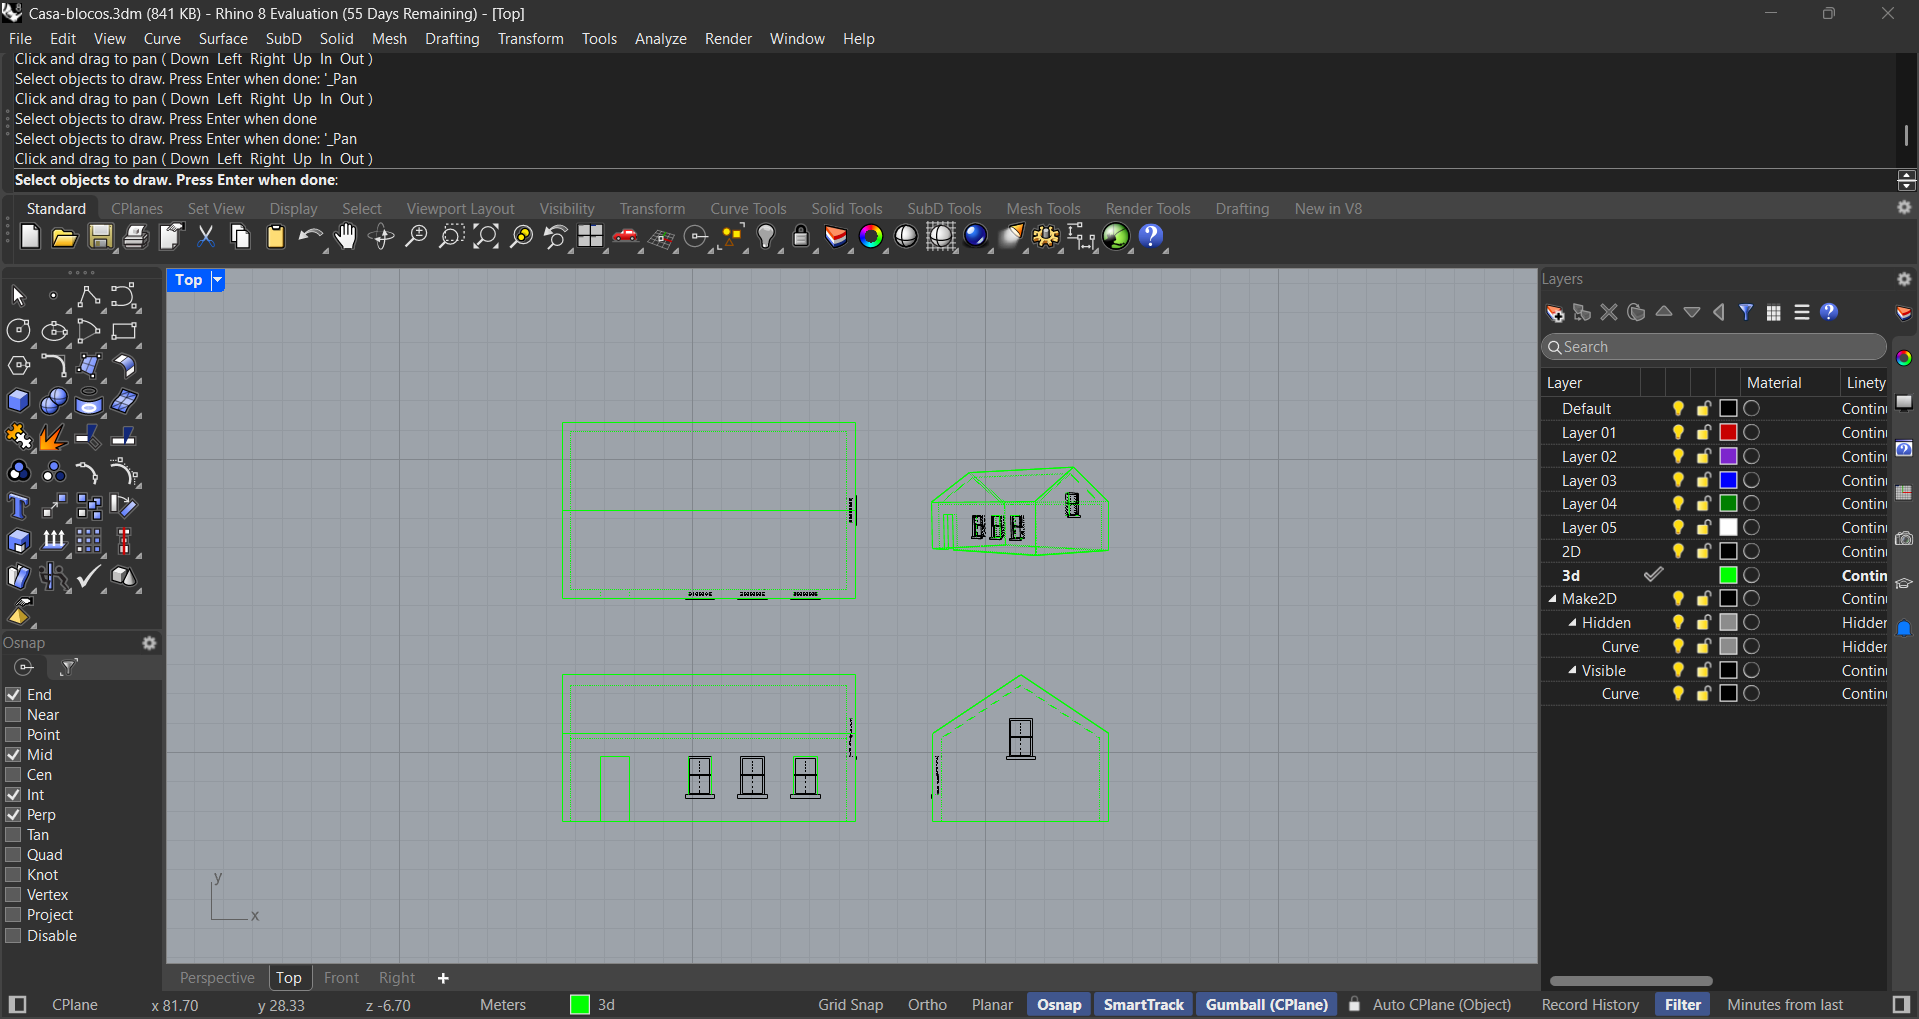Click the red material swatch of Layer 01
This screenshot has width=1919, height=1019.
(x=1729, y=432)
